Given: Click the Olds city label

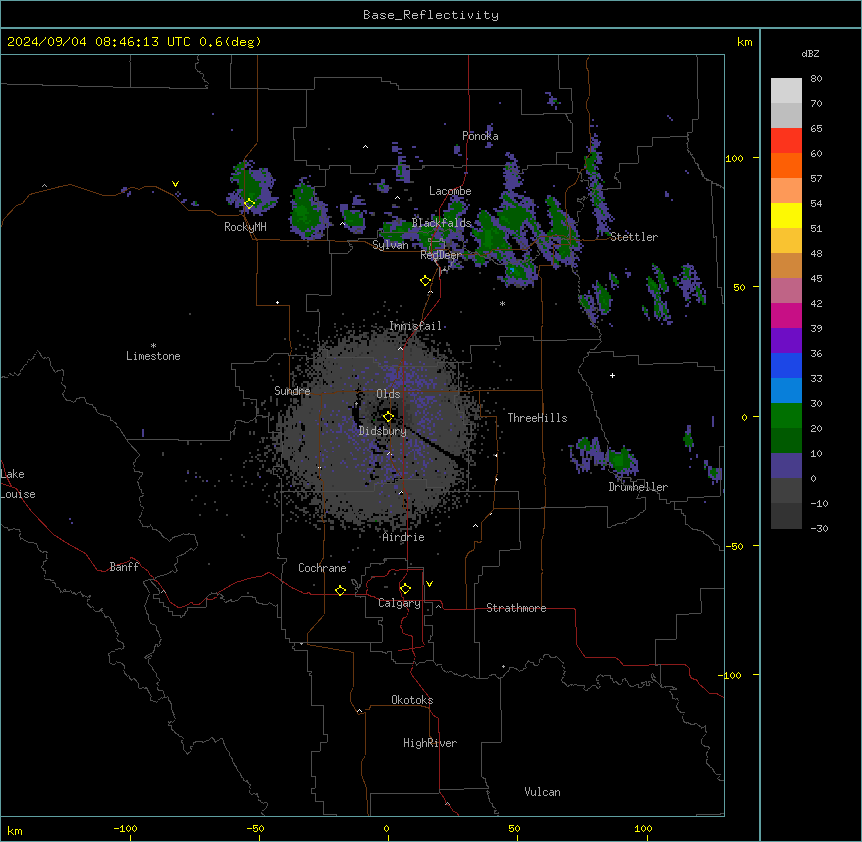Looking at the screenshot, I should point(388,394).
